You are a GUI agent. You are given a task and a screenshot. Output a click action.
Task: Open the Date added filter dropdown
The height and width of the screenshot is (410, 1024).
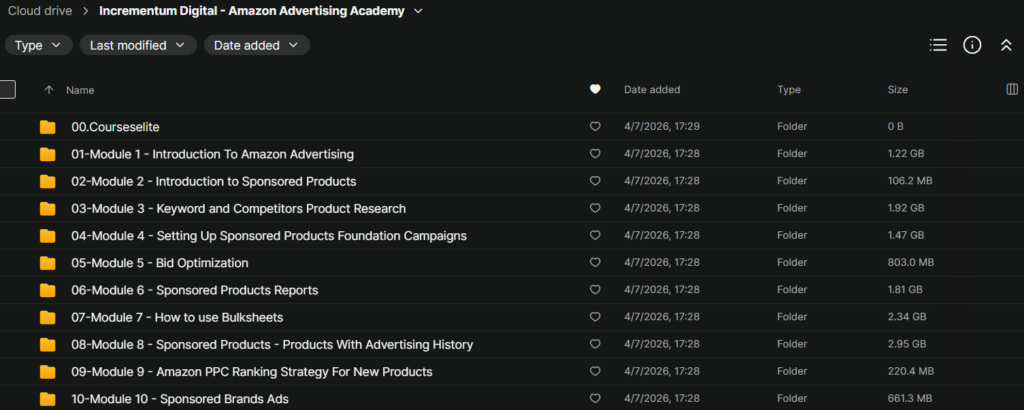[257, 45]
